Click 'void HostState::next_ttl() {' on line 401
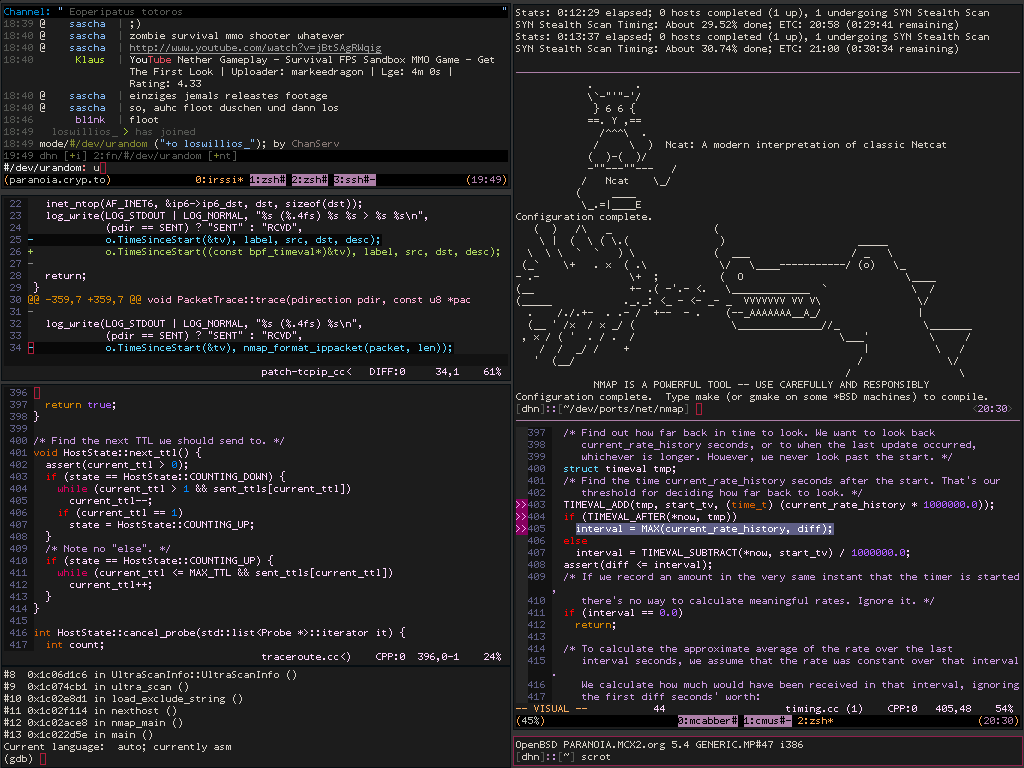The height and width of the screenshot is (768, 1024). (x=117, y=453)
